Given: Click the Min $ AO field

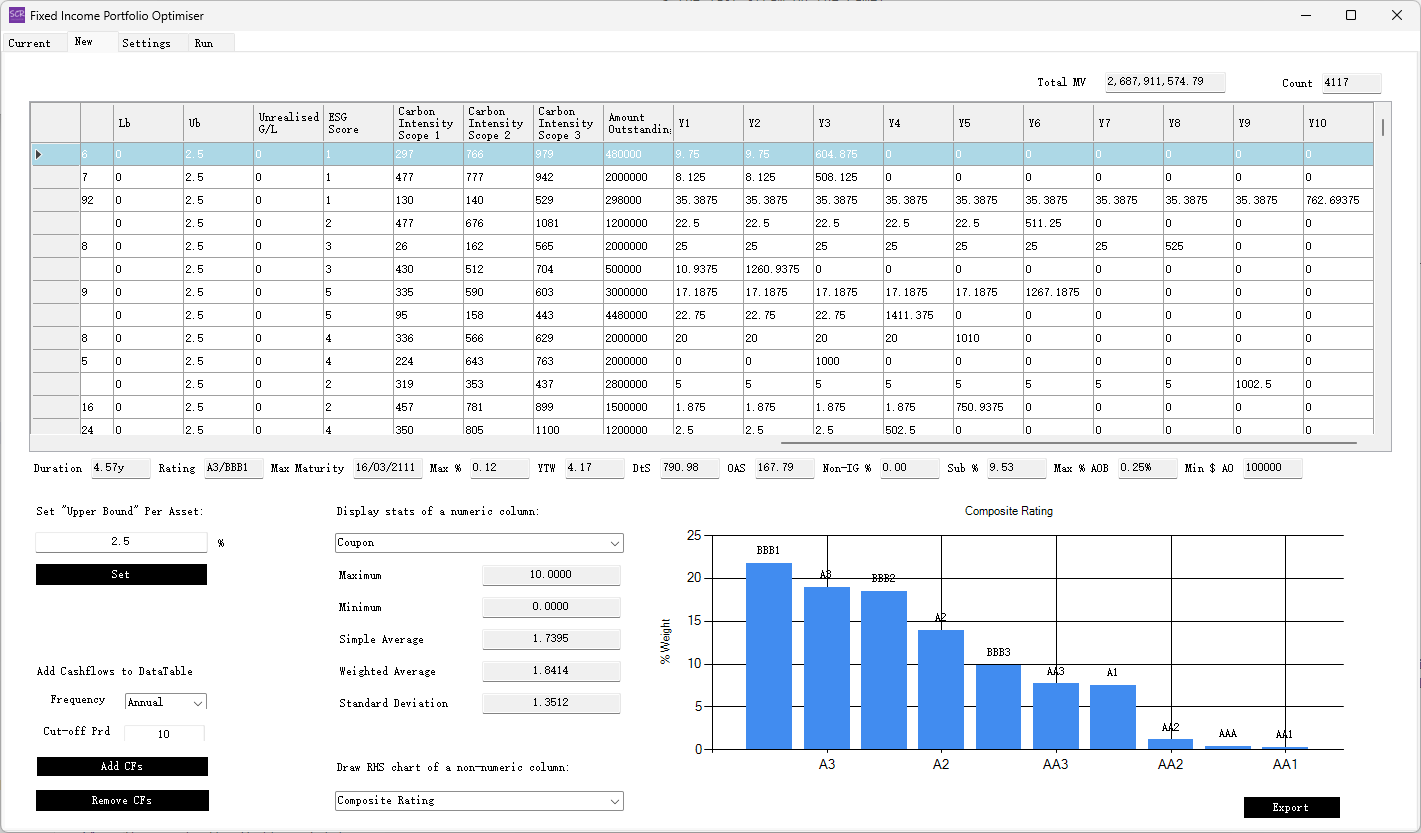Looking at the screenshot, I should pos(1272,468).
